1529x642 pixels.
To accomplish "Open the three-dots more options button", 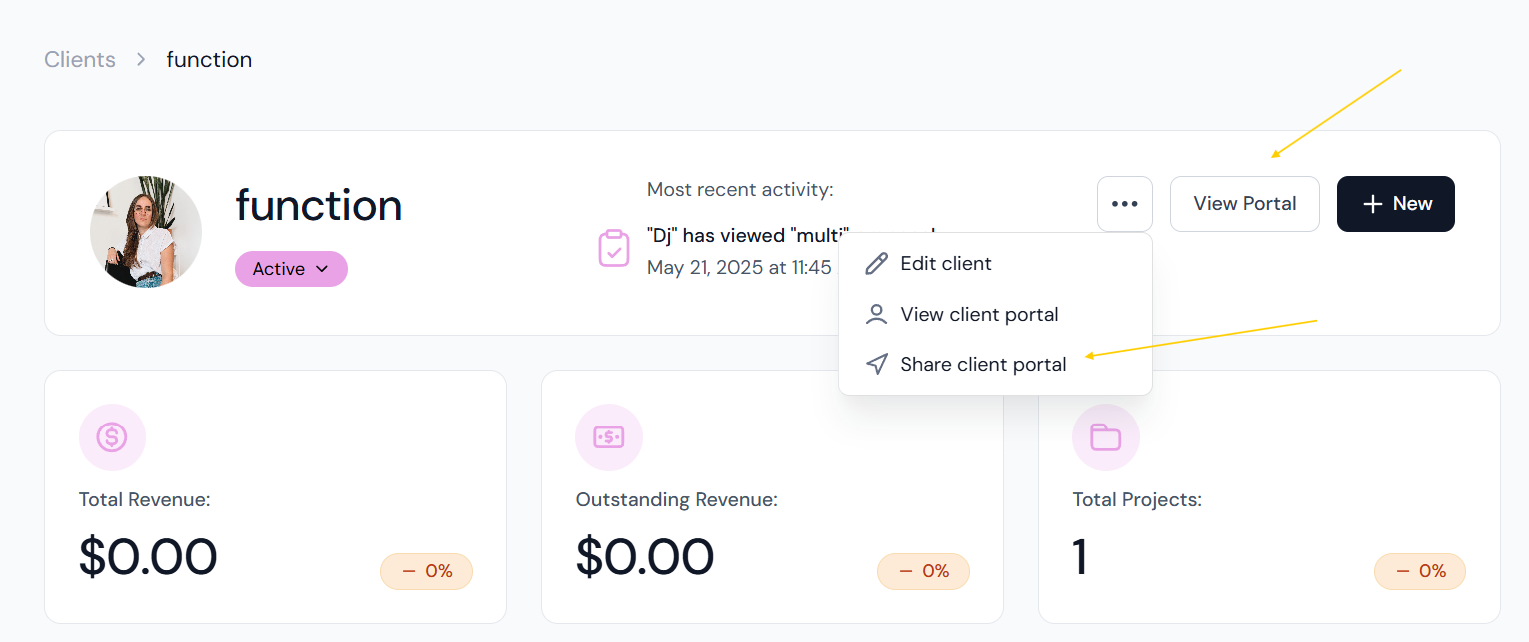I will point(1125,204).
